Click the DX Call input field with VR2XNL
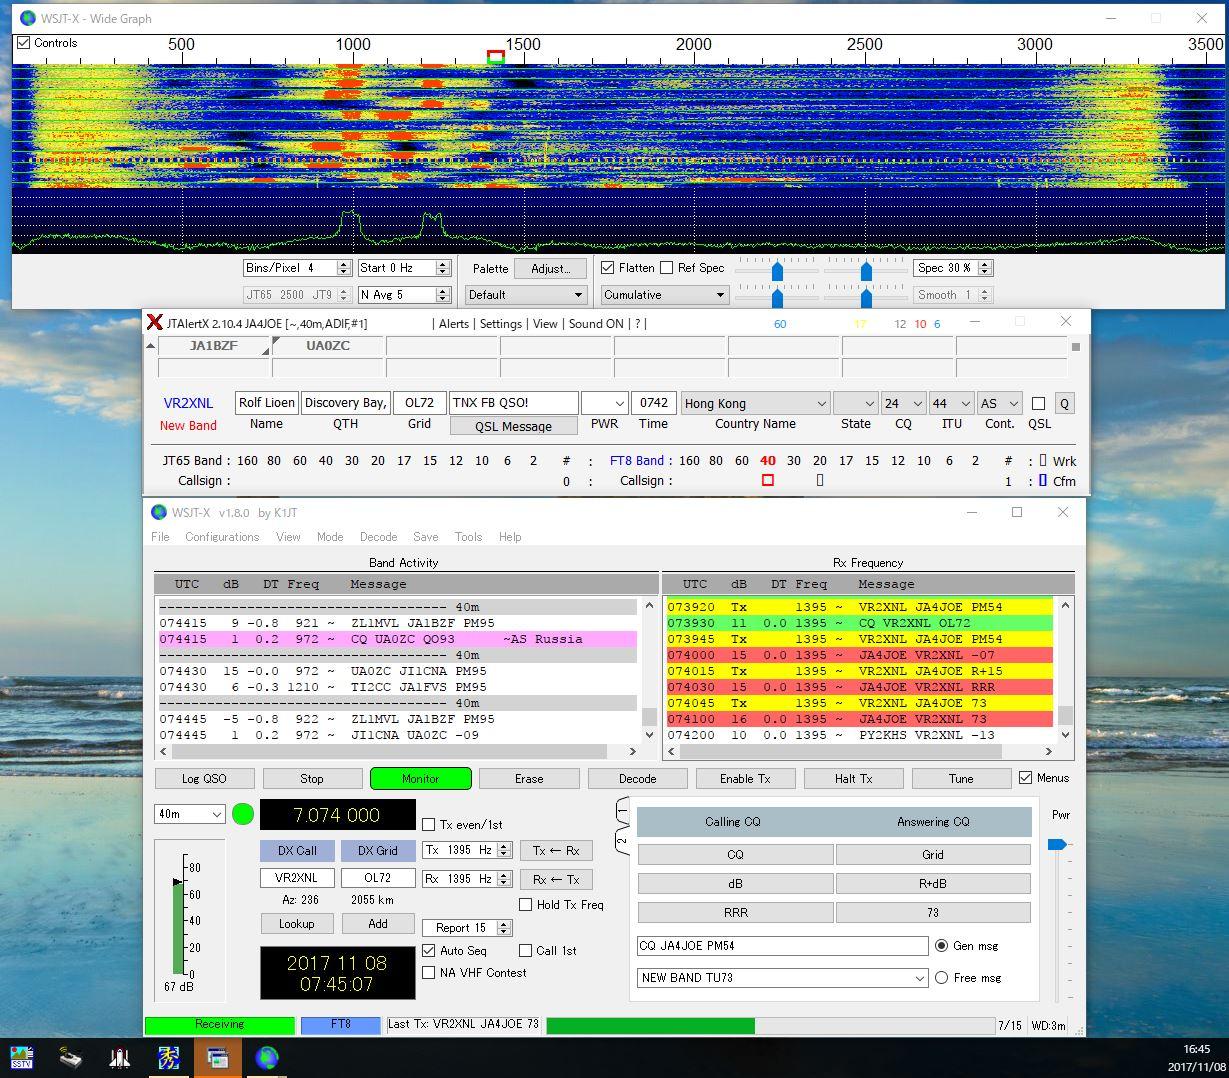The height and width of the screenshot is (1078, 1229). click(x=296, y=878)
